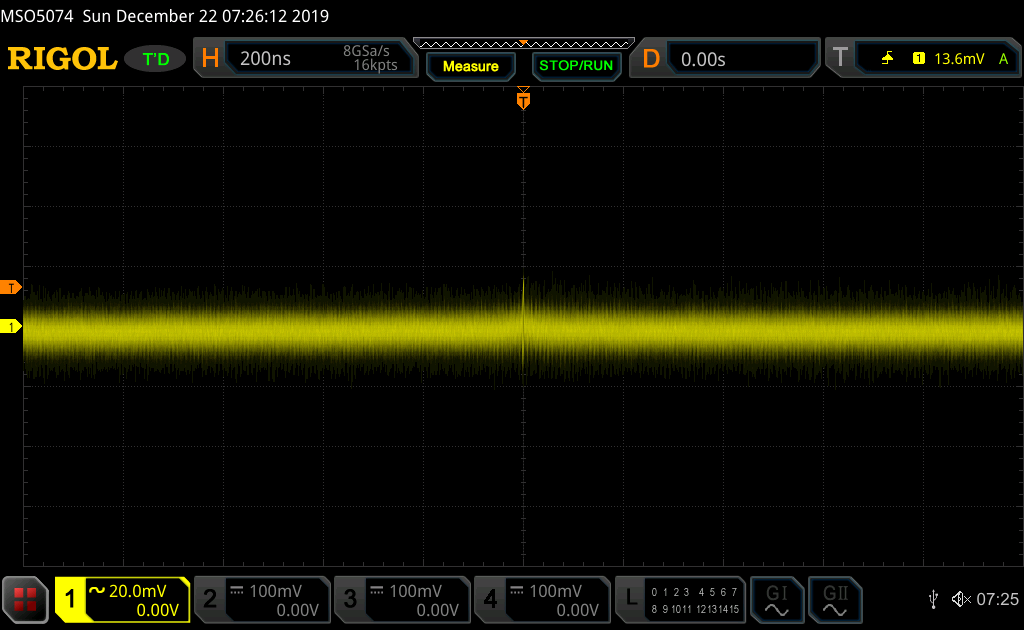Click channel 2 DC coupling icon
The width and height of the screenshot is (1024, 630).
coord(236,590)
